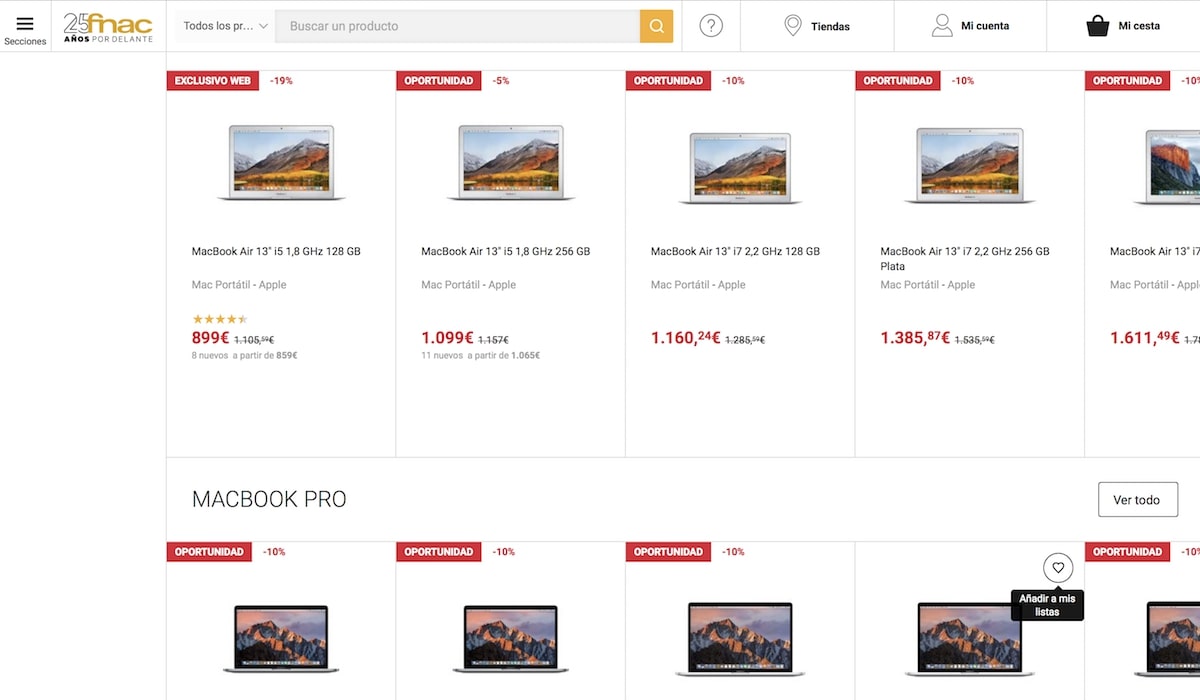Open the Mi cesta shopping basket icon
1200x700 pixels.
click(x=1098, y=26)
